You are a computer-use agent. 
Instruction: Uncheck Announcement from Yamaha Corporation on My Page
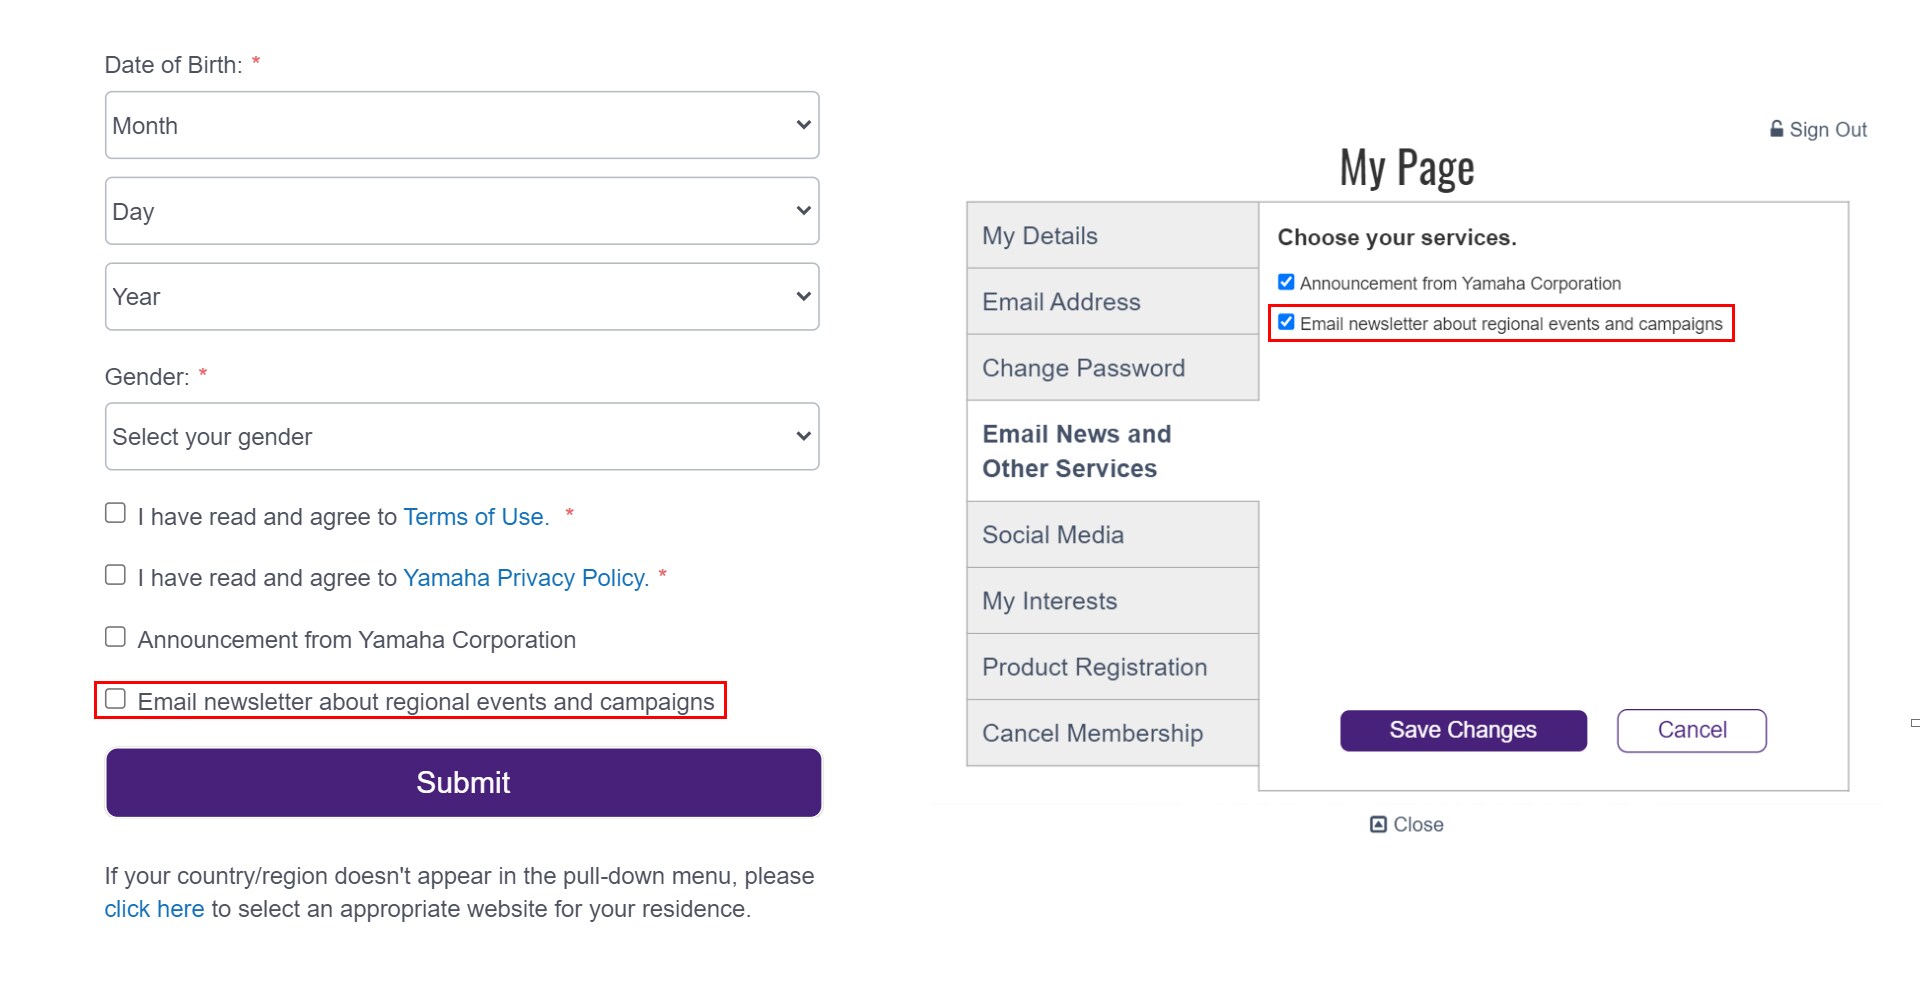point(1286,282)
